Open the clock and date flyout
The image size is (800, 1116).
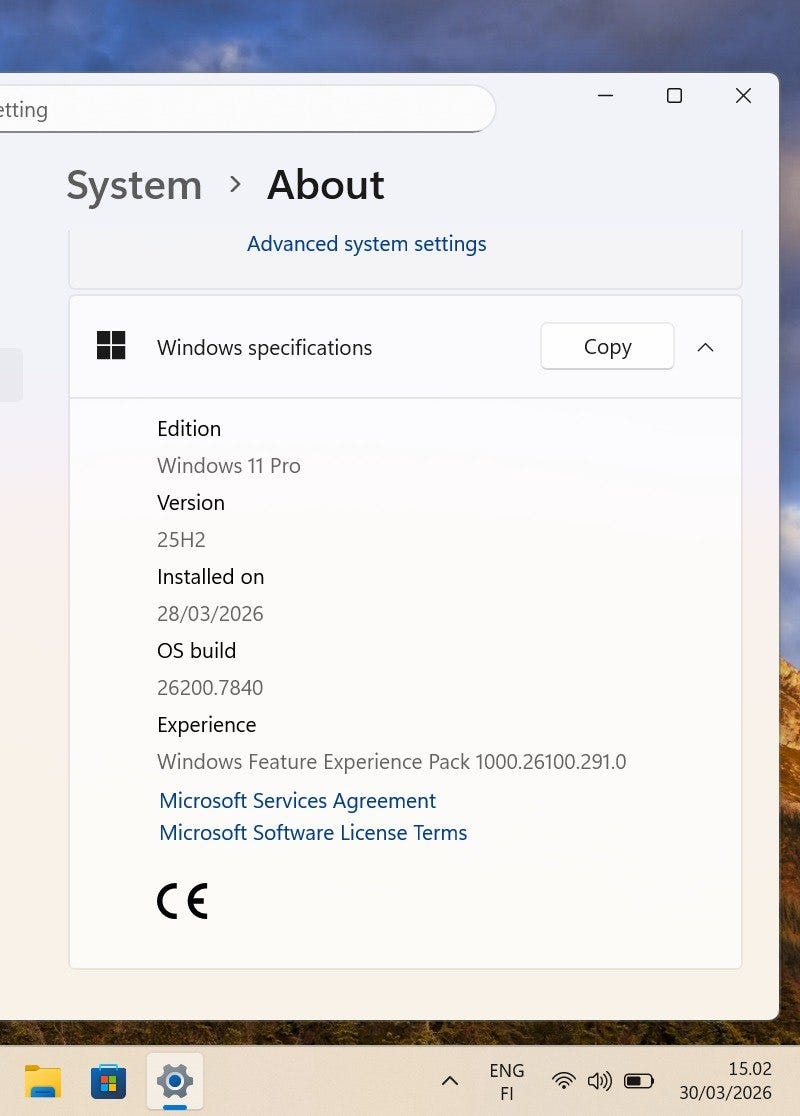pyautogui.click(x=725, y=1081)
